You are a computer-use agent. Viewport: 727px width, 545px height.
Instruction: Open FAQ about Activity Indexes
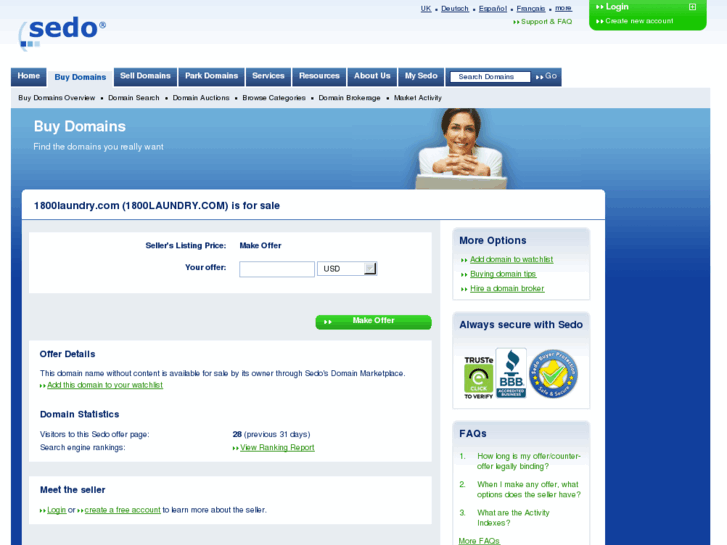(513, 518)
